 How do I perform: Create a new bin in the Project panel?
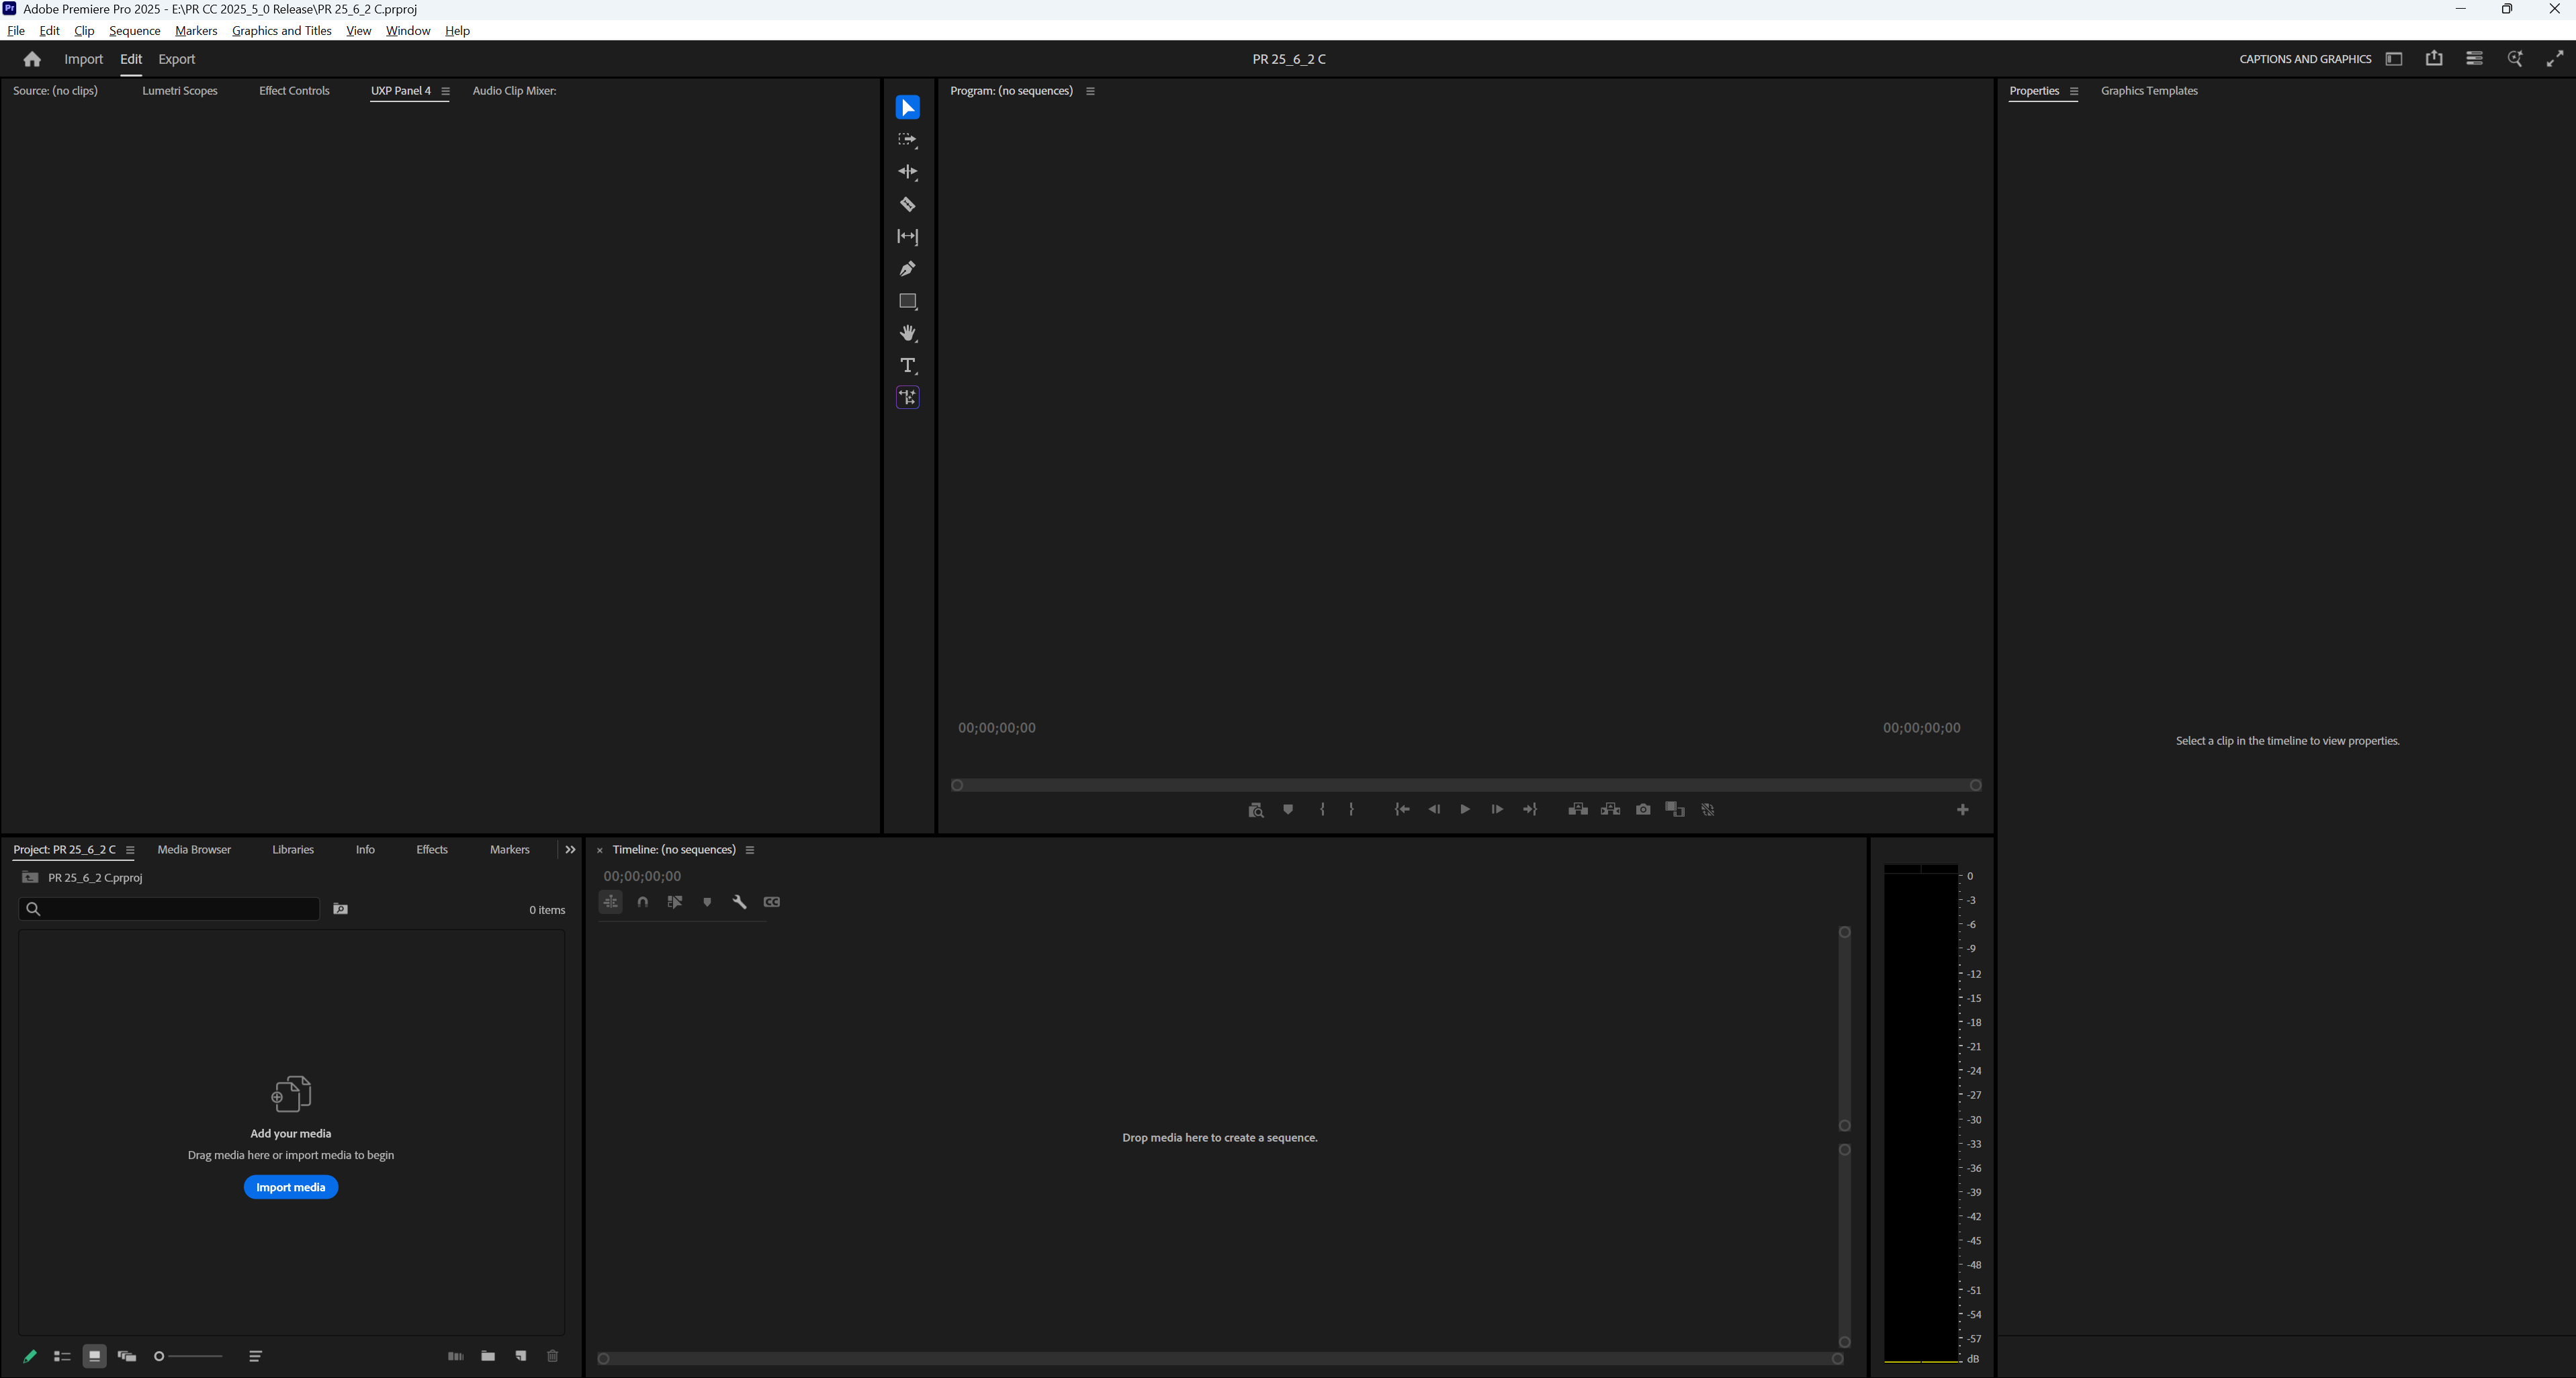pyautogui.click(x=488, y=1356)
